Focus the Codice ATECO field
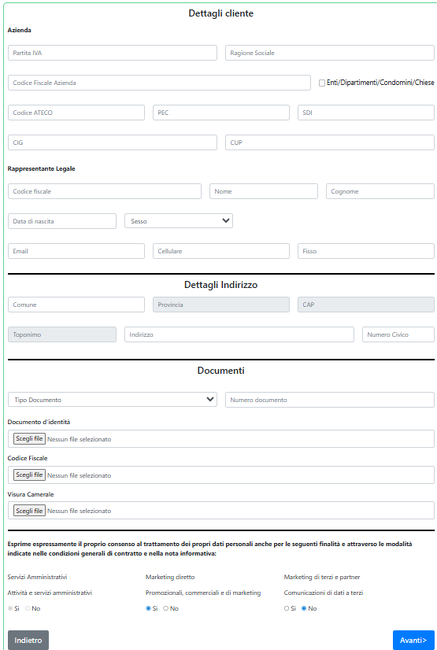The width and height of the screenshot is (437, 650). click(x=76, y=112)
